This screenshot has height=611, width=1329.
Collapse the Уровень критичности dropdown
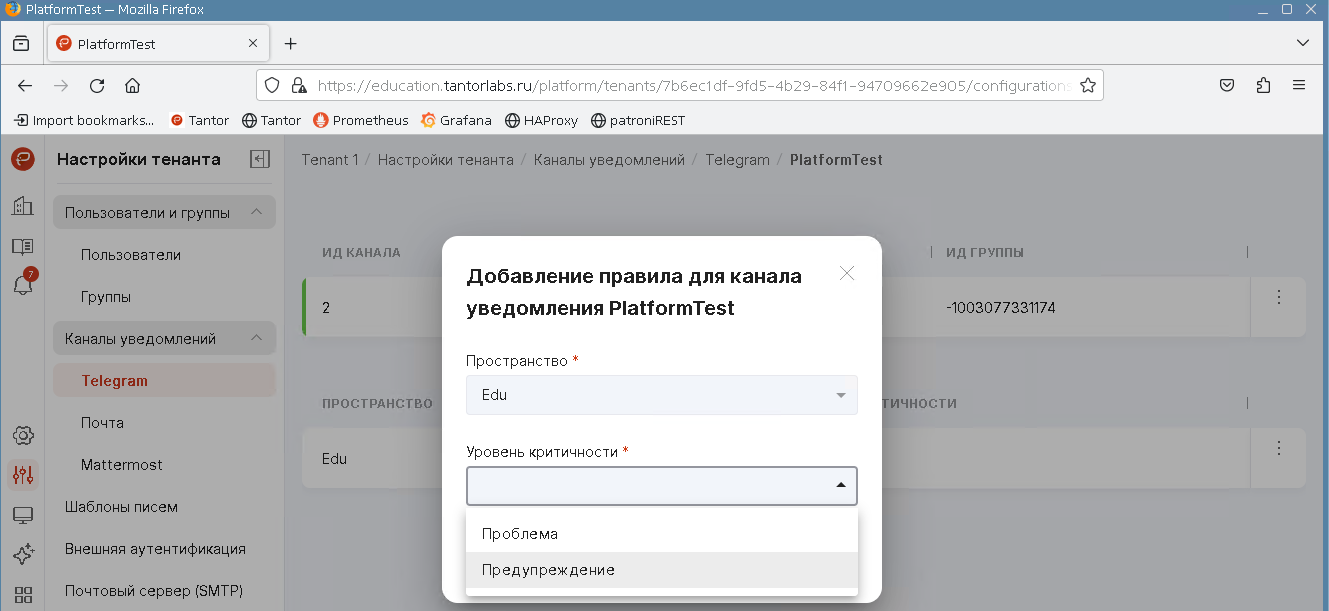(840, 486)
